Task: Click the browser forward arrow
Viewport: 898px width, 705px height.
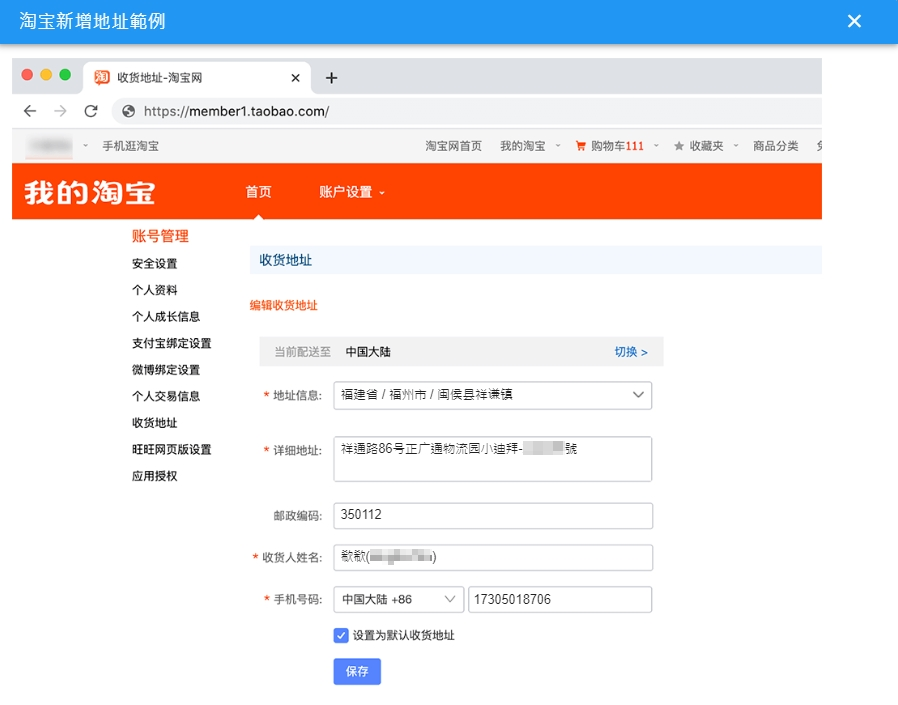Action: click(60, 111)
